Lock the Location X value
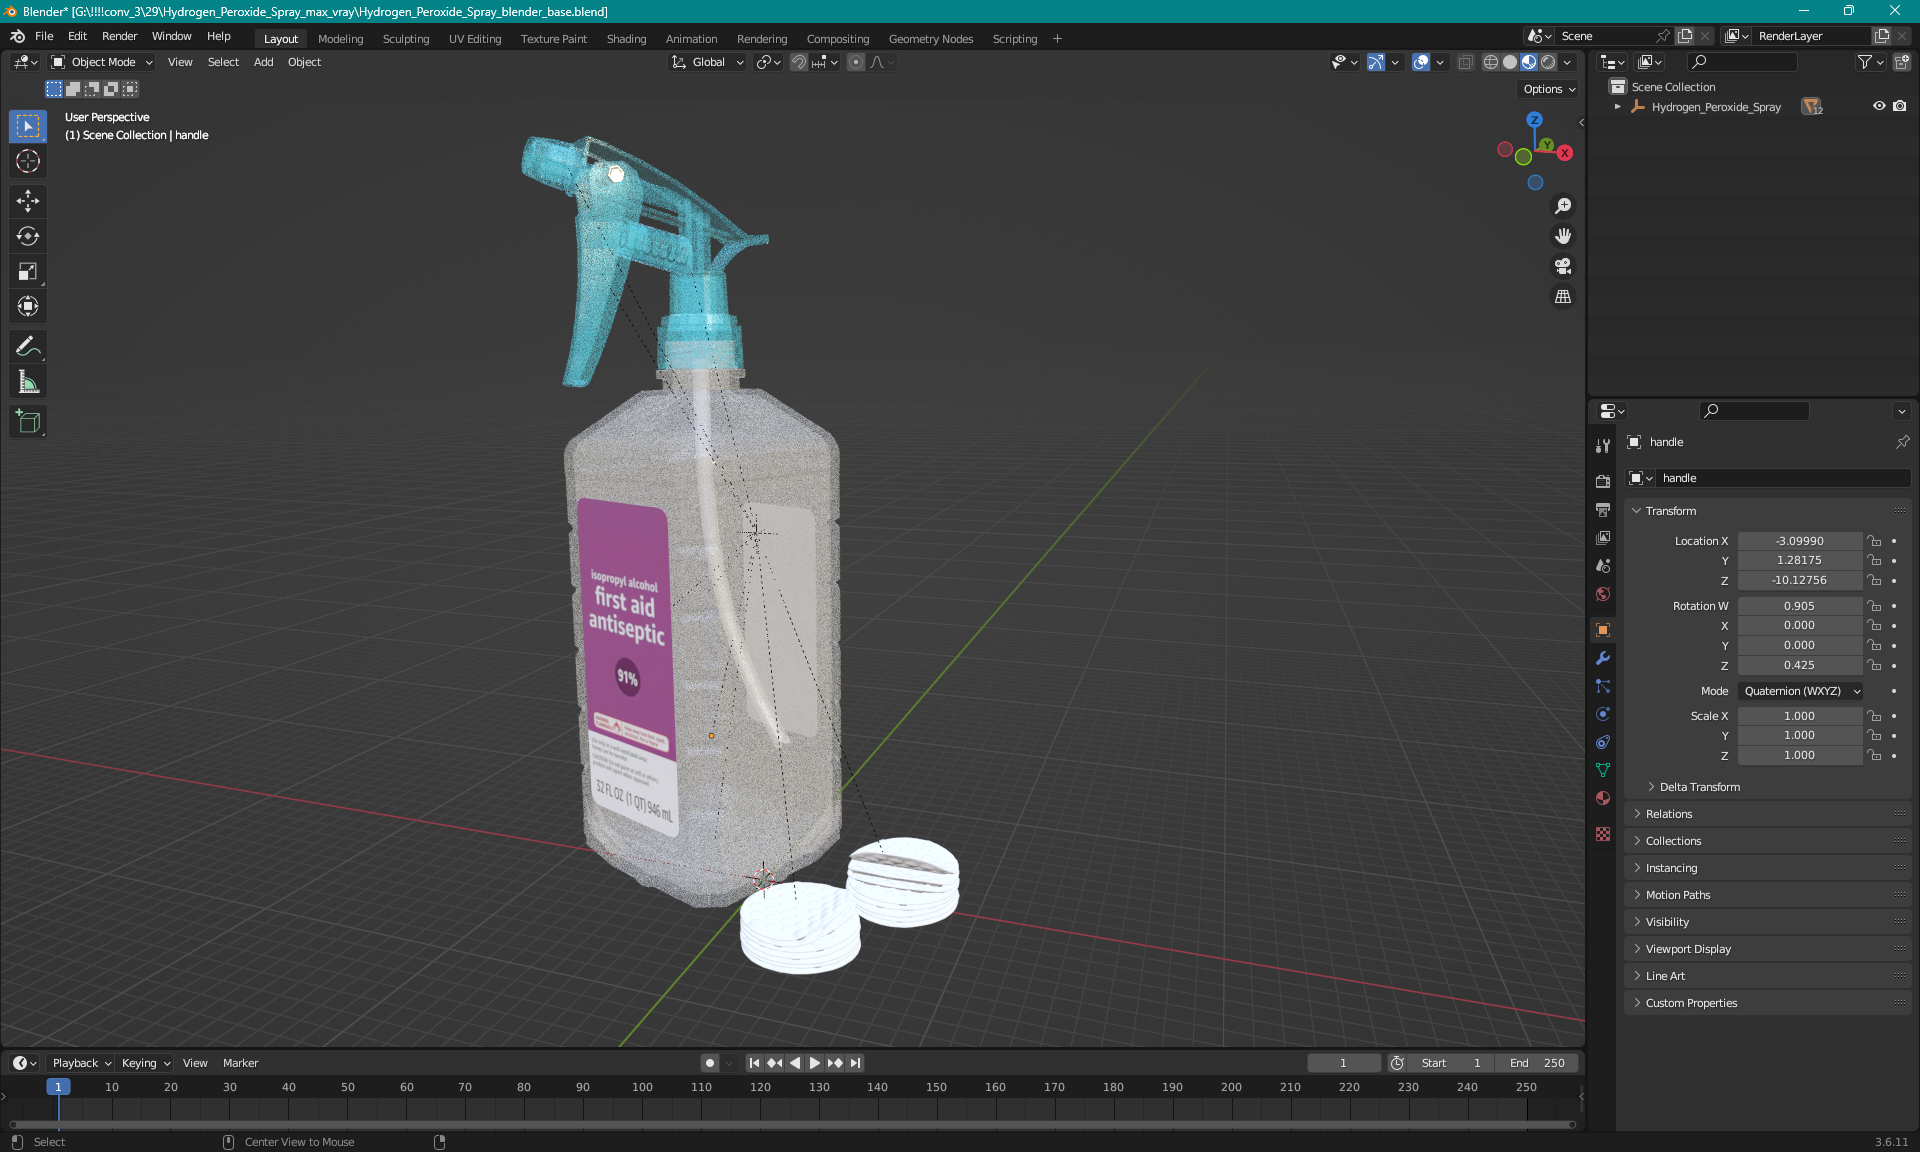The width and height of the screenshot is (1920, 1152). click(x=1874, y=541)
